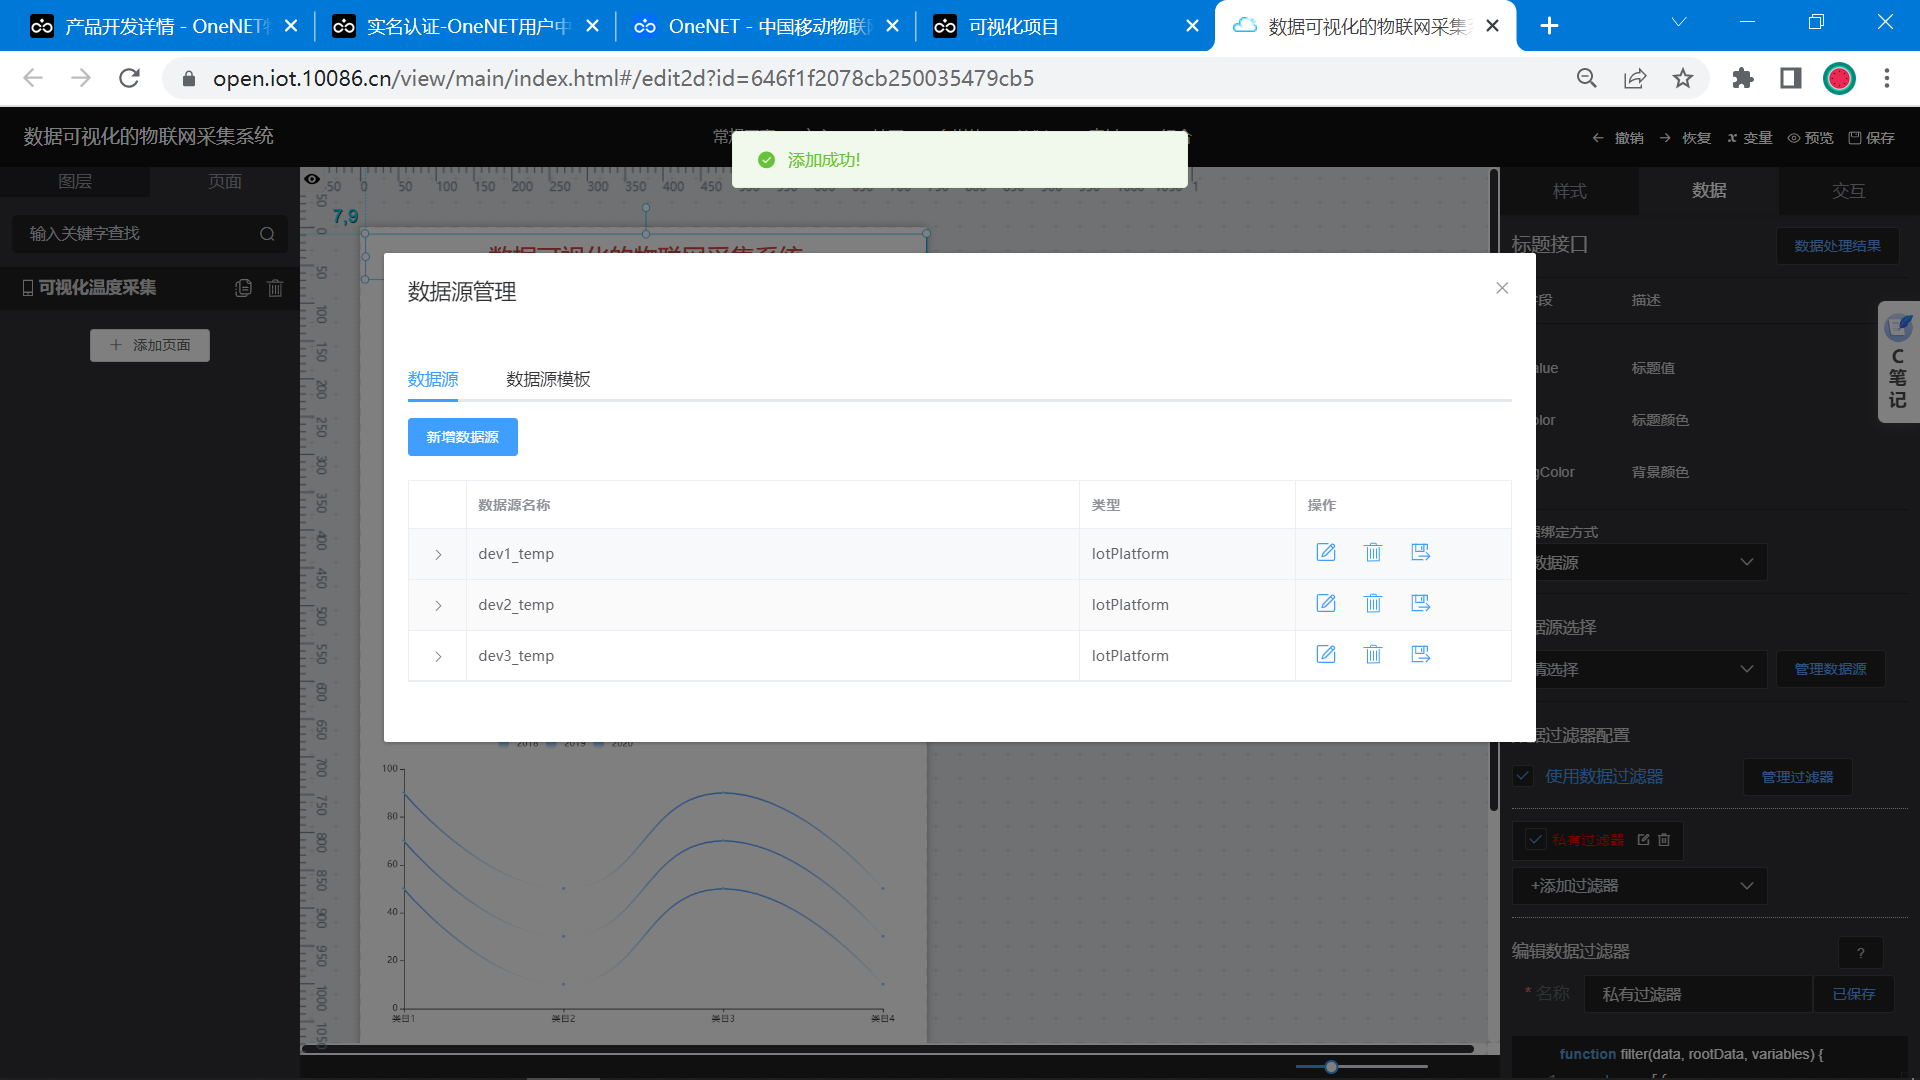Adjust the canvas zoom slider

(x=1331, y=1067)
